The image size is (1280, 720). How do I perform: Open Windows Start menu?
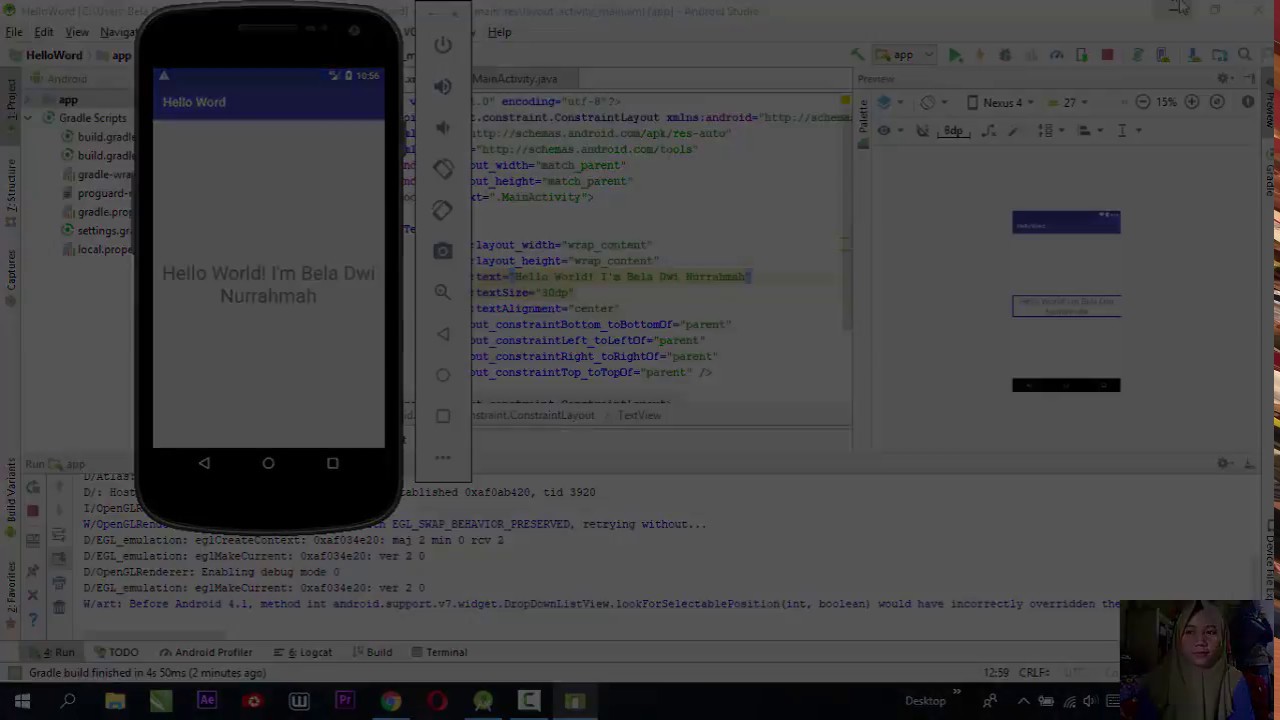tap(22, 701)
